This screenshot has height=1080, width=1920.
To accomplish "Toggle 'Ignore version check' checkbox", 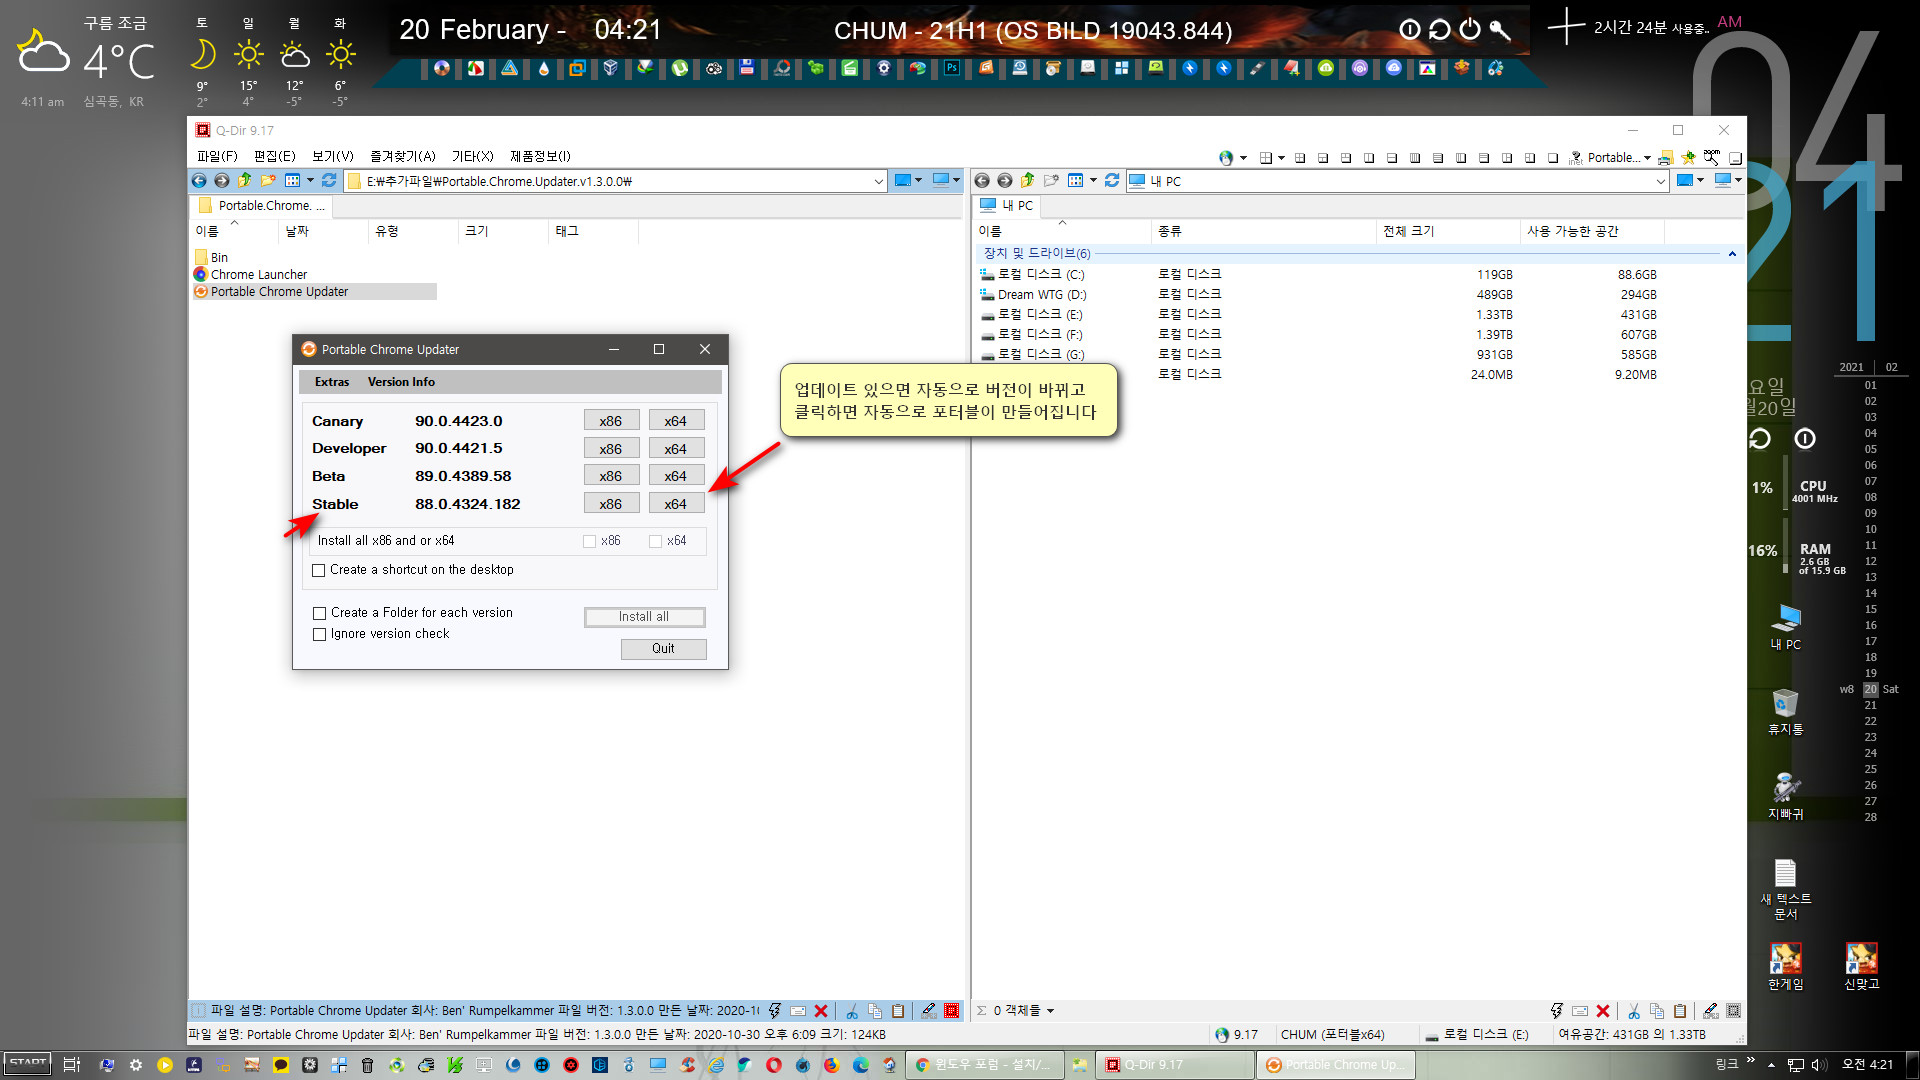I will pyautogui.click(x=320, y=633).
